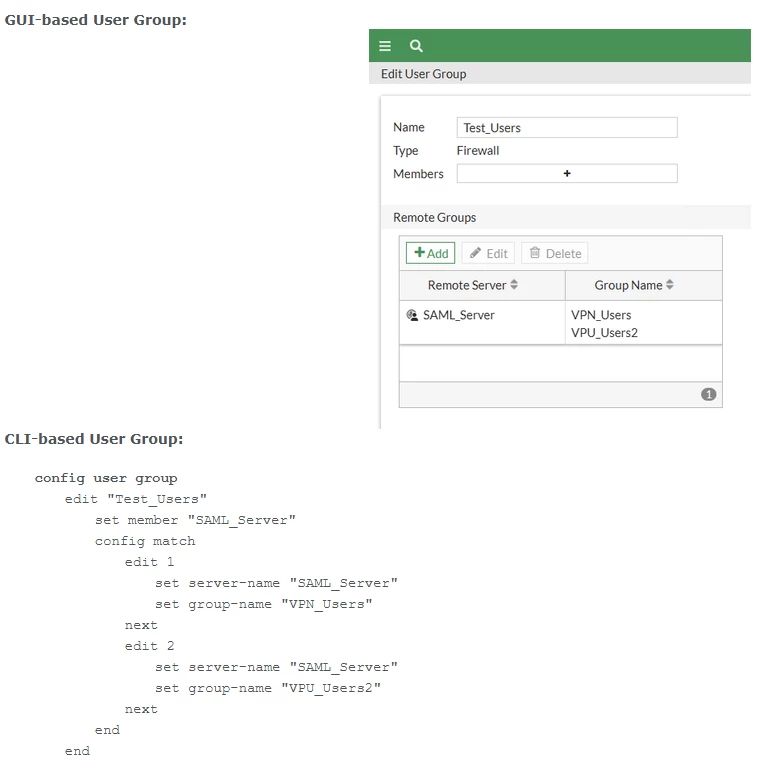Click the Edit remote group button
The height and width of the screenshot is (772, 765).
click(x=488, y=253)
